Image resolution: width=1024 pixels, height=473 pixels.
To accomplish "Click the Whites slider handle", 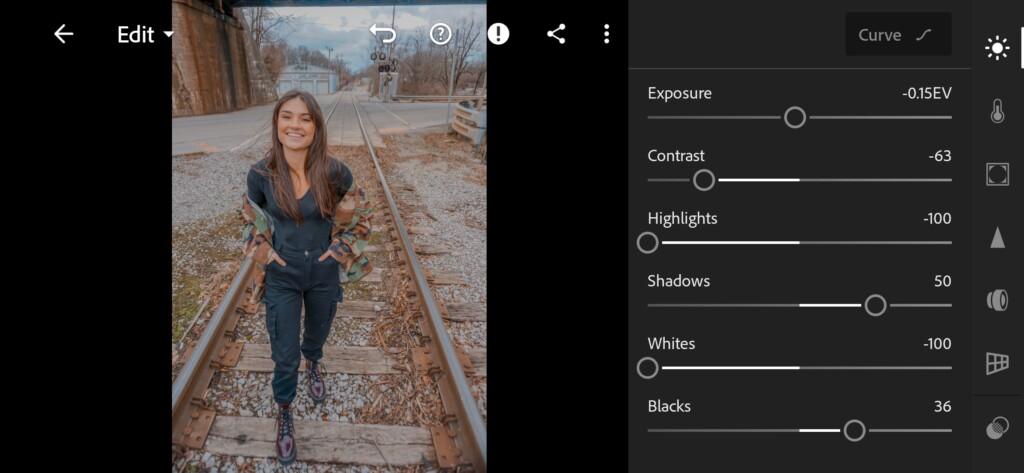I will pos(647,368).
